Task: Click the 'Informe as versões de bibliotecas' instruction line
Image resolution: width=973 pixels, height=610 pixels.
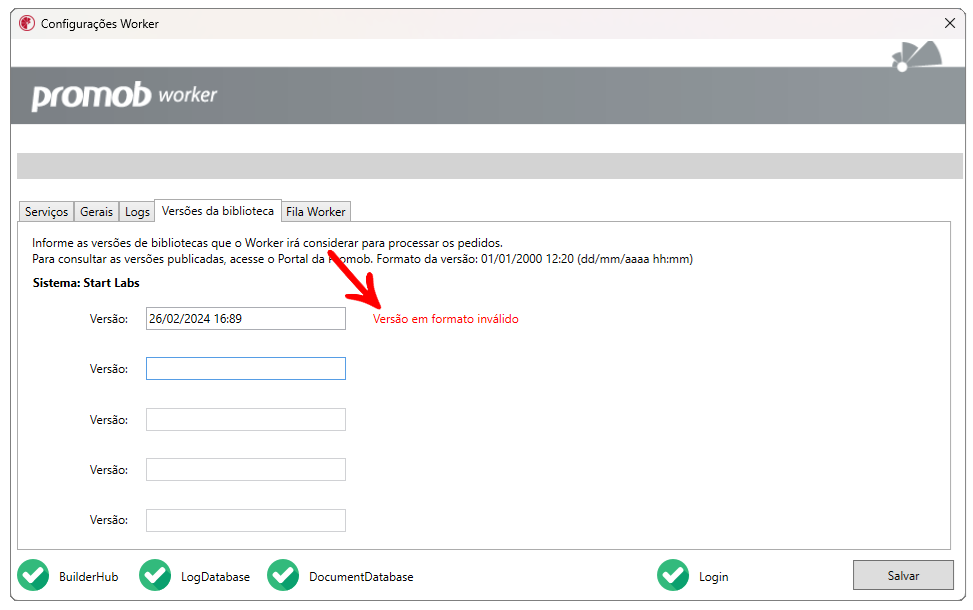Action: [x=267, y=243]
